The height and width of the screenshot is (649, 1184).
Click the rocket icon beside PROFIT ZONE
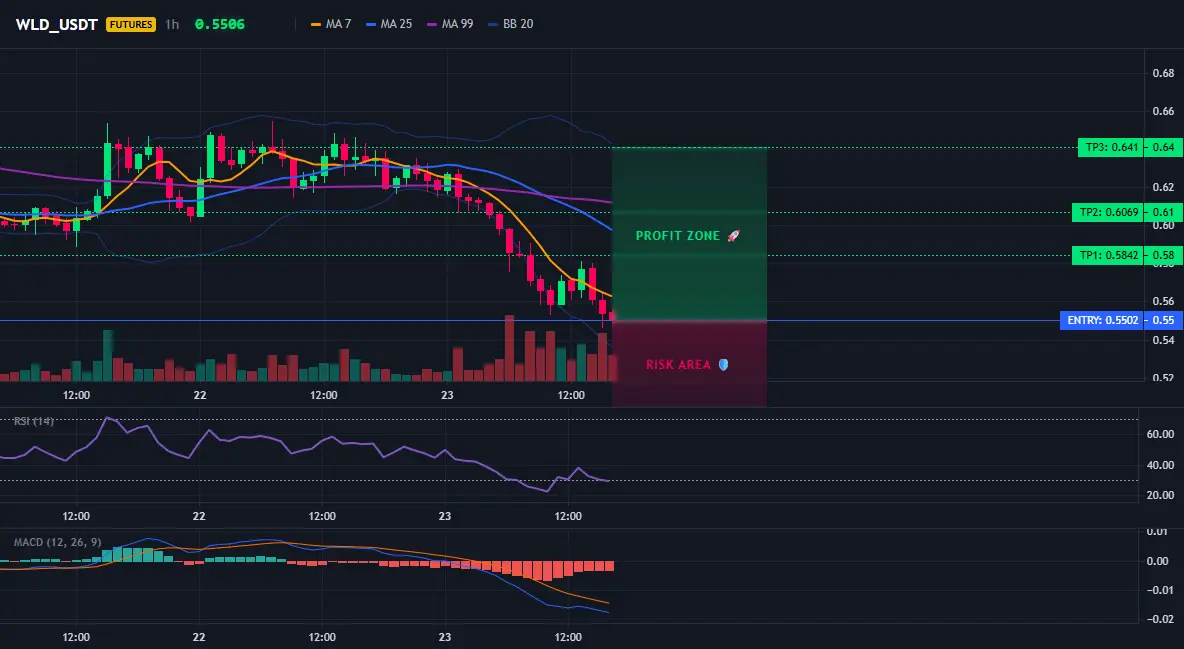(733, 236)
